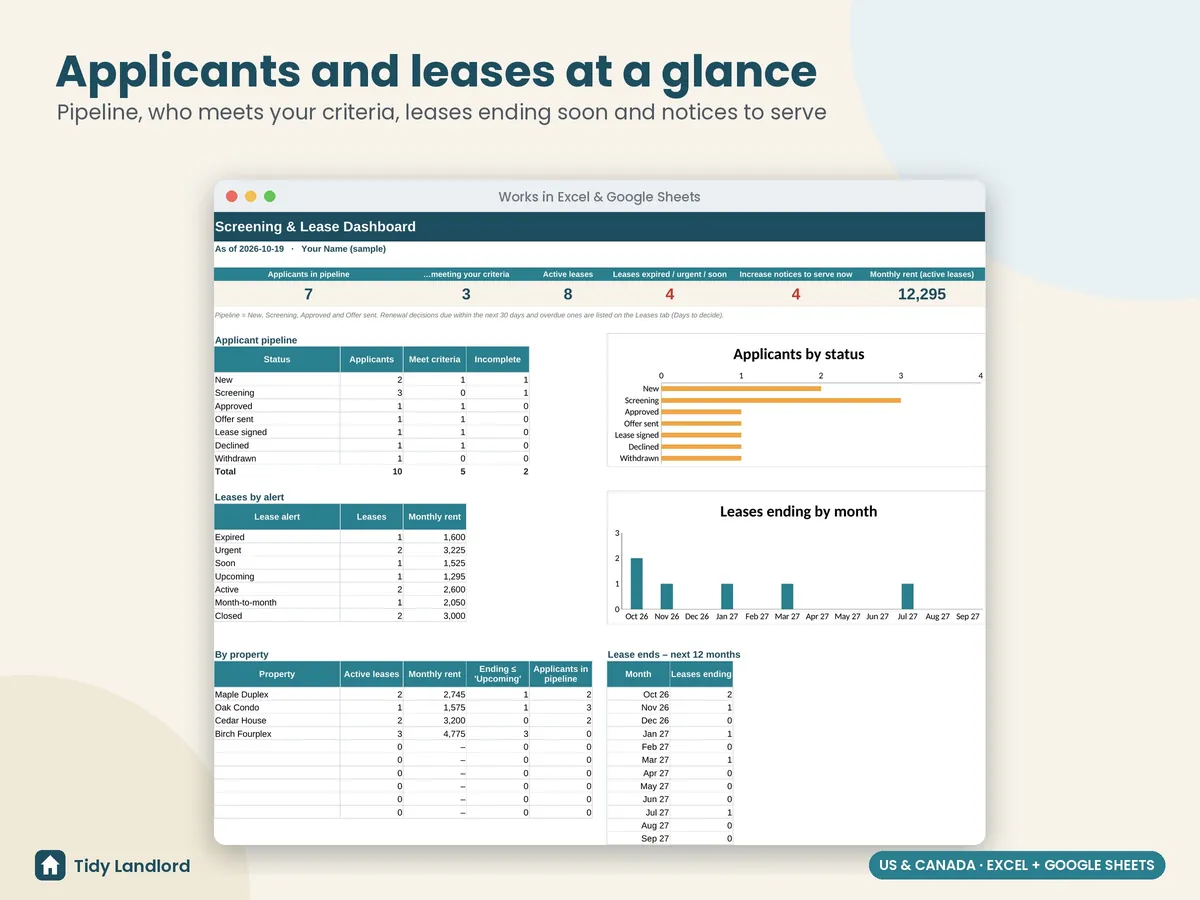Select the 'Lease alert' column header

pos(277,517)
